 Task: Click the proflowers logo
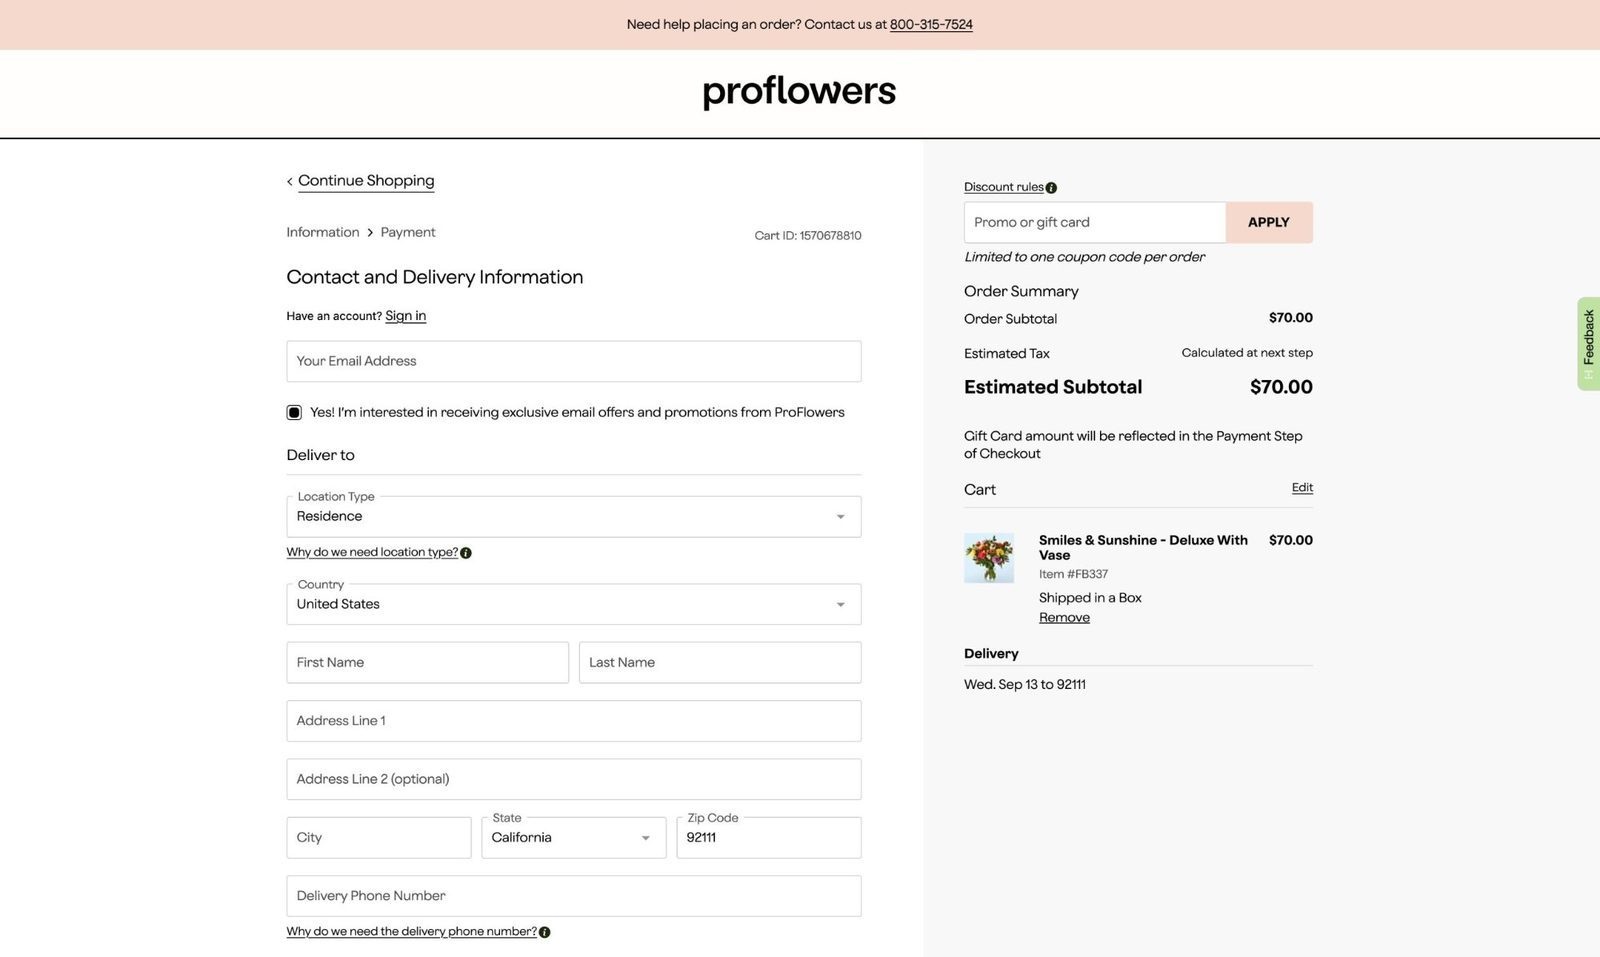tap(798, 91)
